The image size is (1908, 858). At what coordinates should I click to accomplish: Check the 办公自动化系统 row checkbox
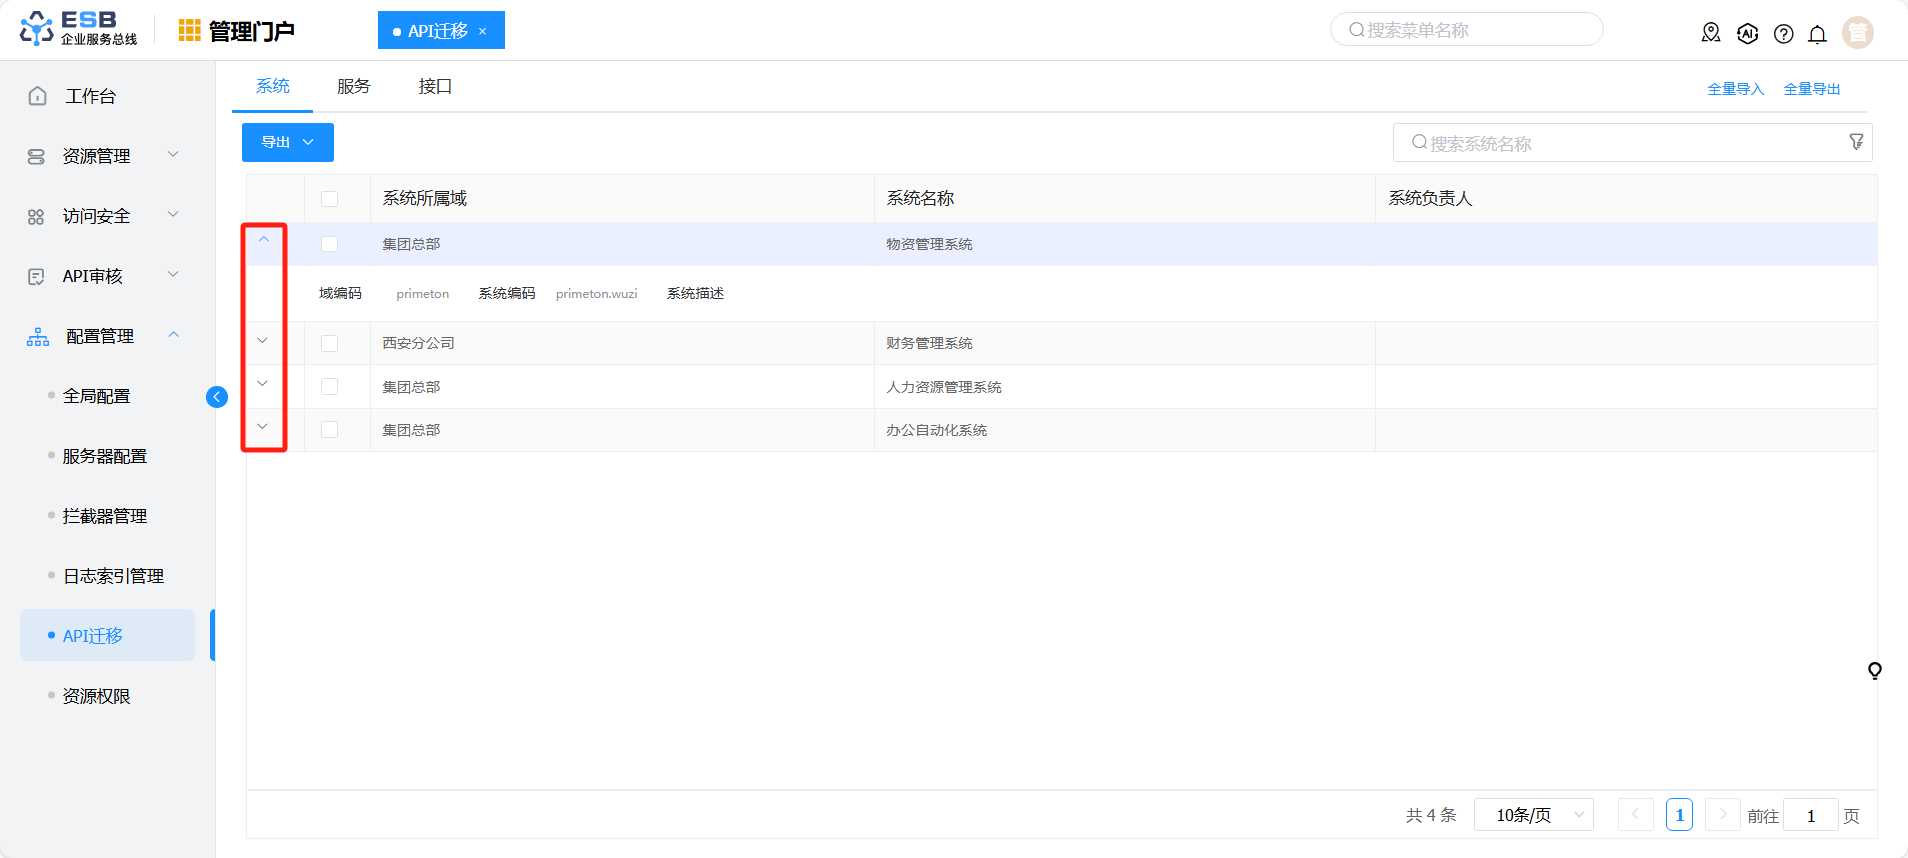click(x=330, y=430)
